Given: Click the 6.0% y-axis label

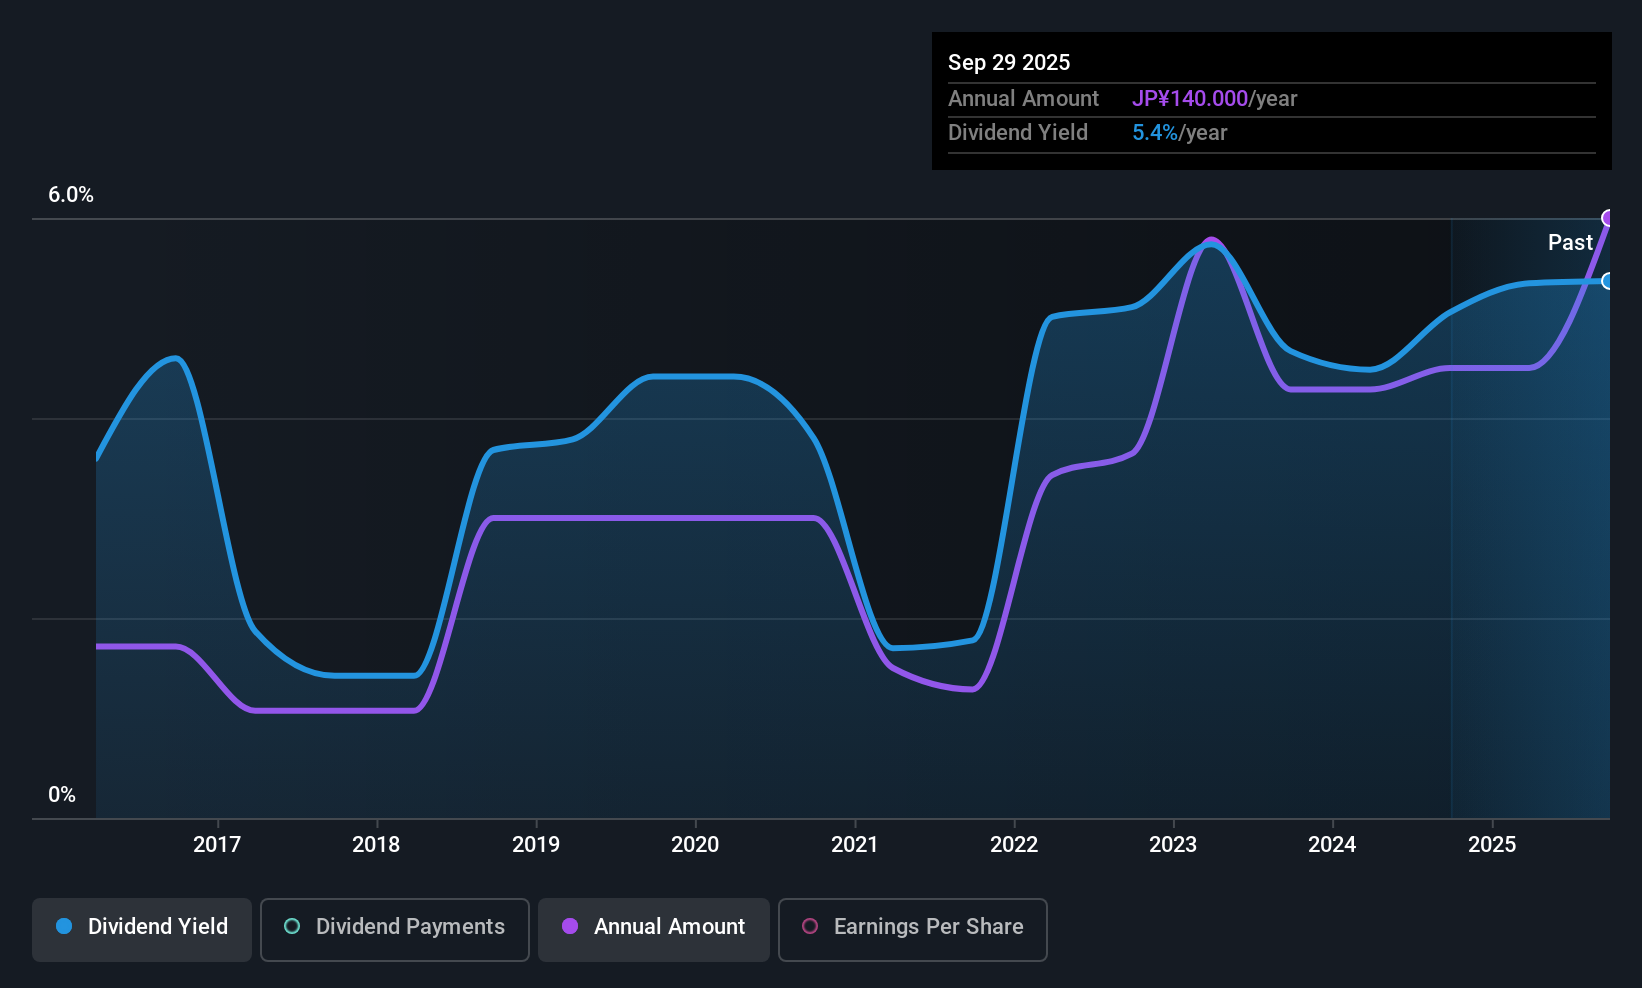Looking at the screenshot, I should (71, 195).
